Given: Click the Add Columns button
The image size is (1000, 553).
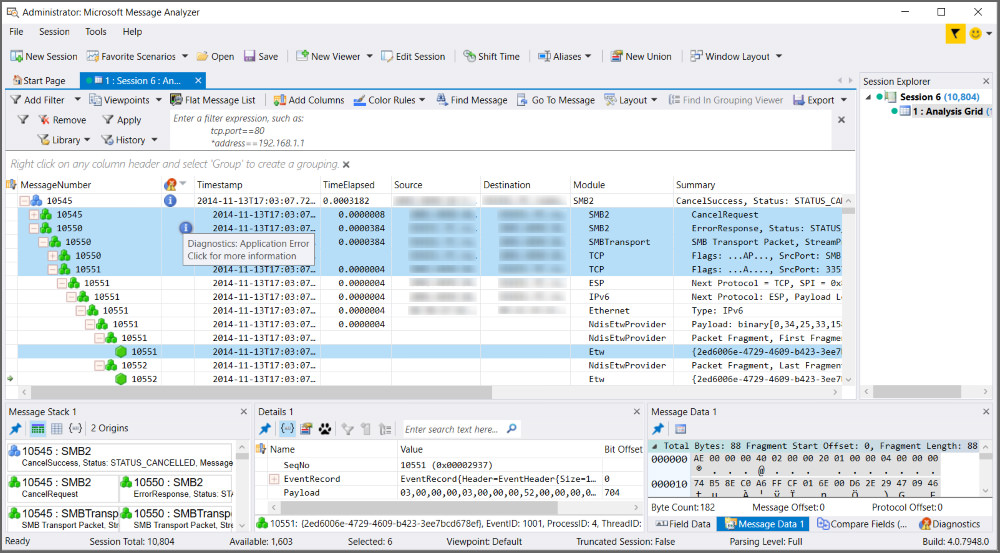Looking at the screenshot, I should pos(309,100).
